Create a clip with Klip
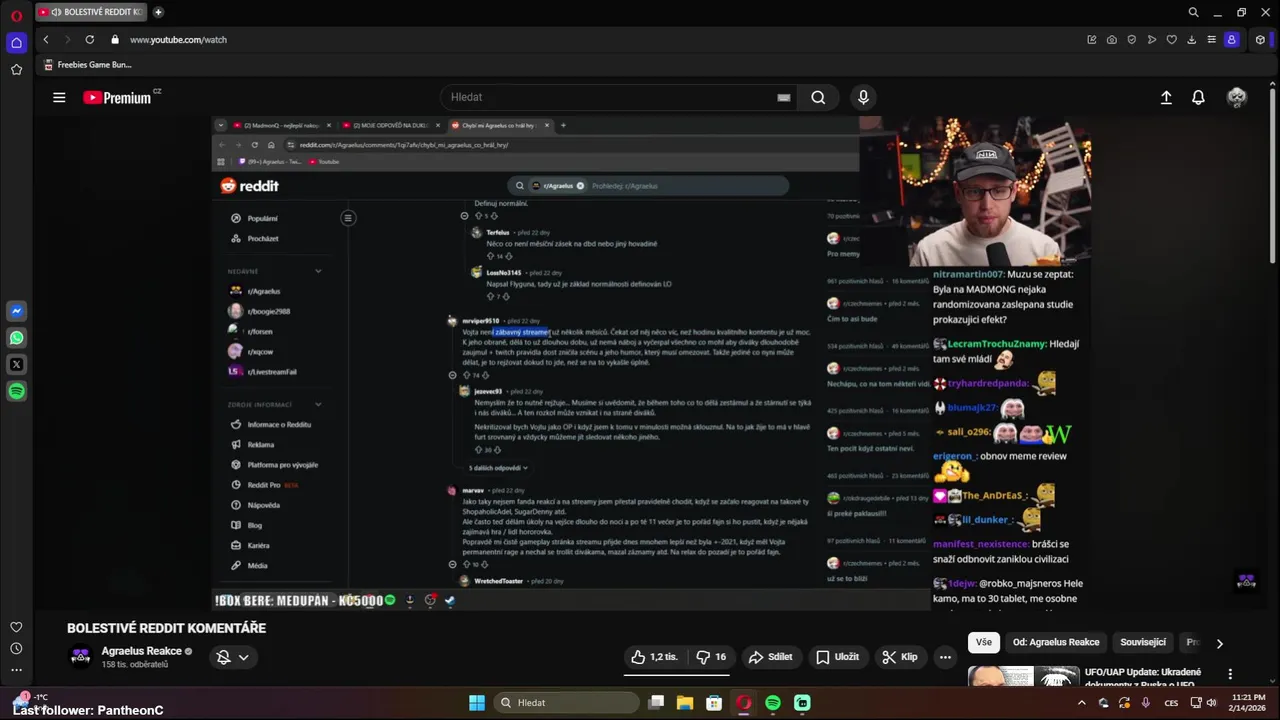The width and height of the screenshot is (1280, 720). tap(899, 657)
